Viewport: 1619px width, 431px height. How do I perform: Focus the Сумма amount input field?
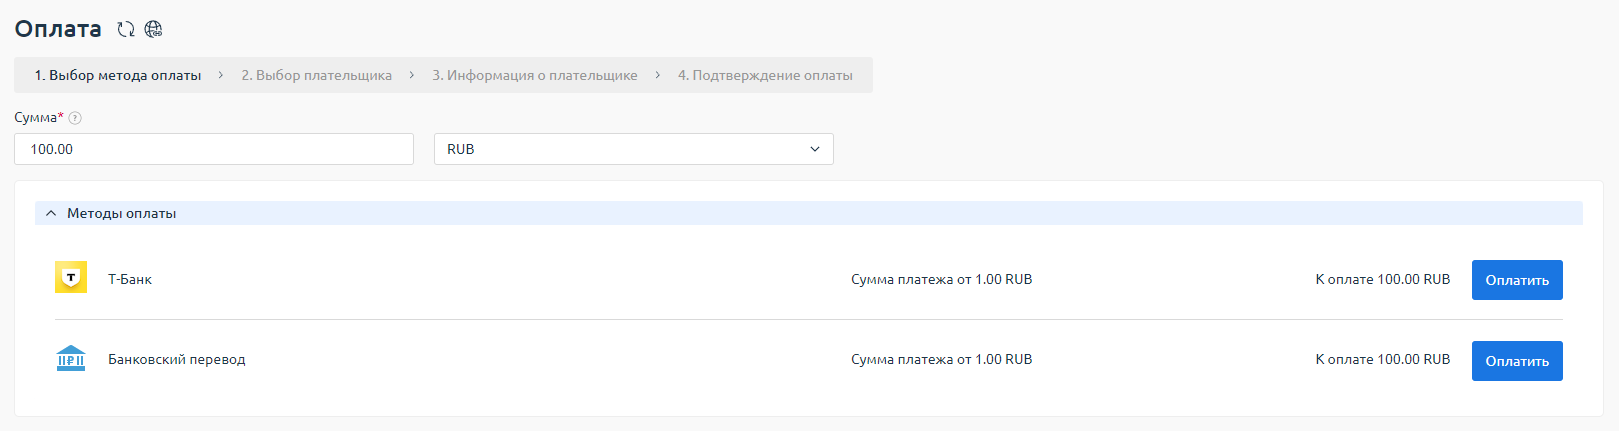tap(213, 149)
